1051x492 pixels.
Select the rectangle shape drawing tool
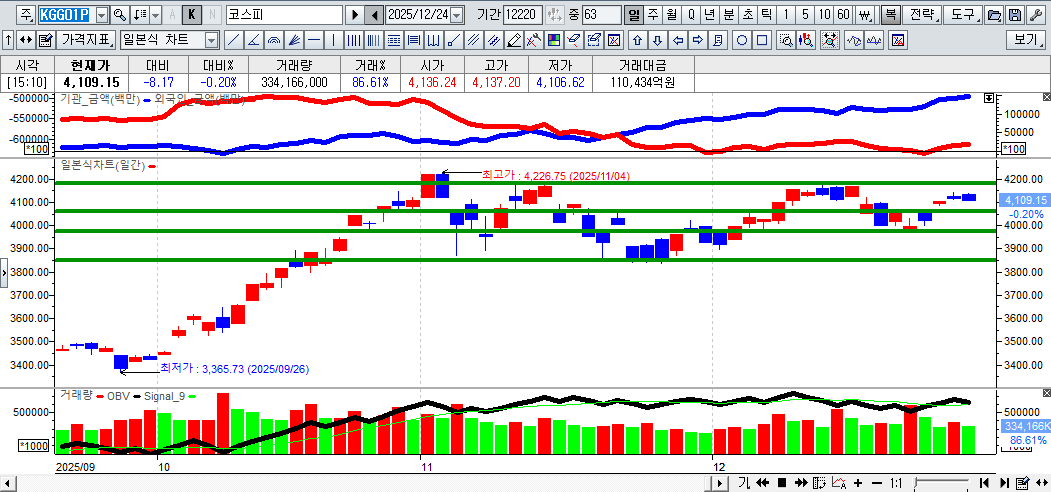point(762,40)
